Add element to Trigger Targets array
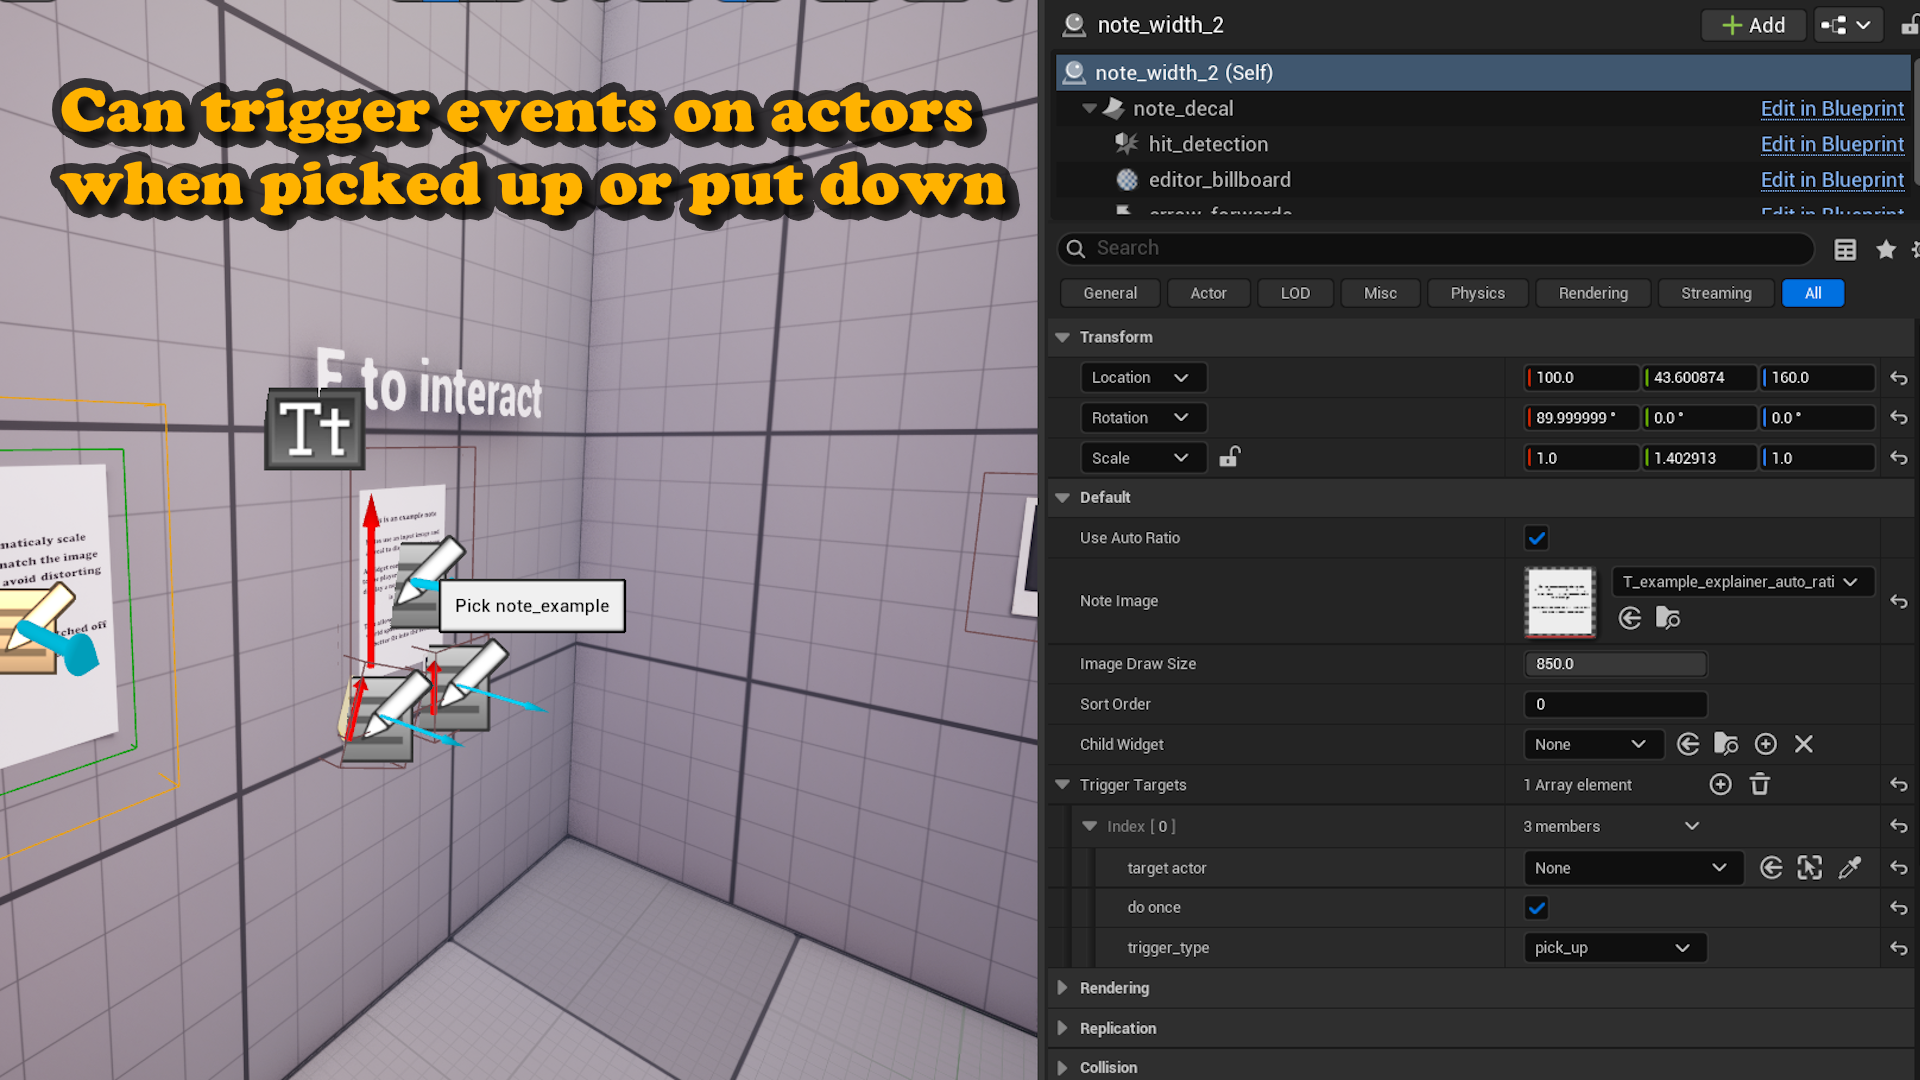Image resolution: width=1920 pixels, height=1080 pixels. click(1720, 785)
